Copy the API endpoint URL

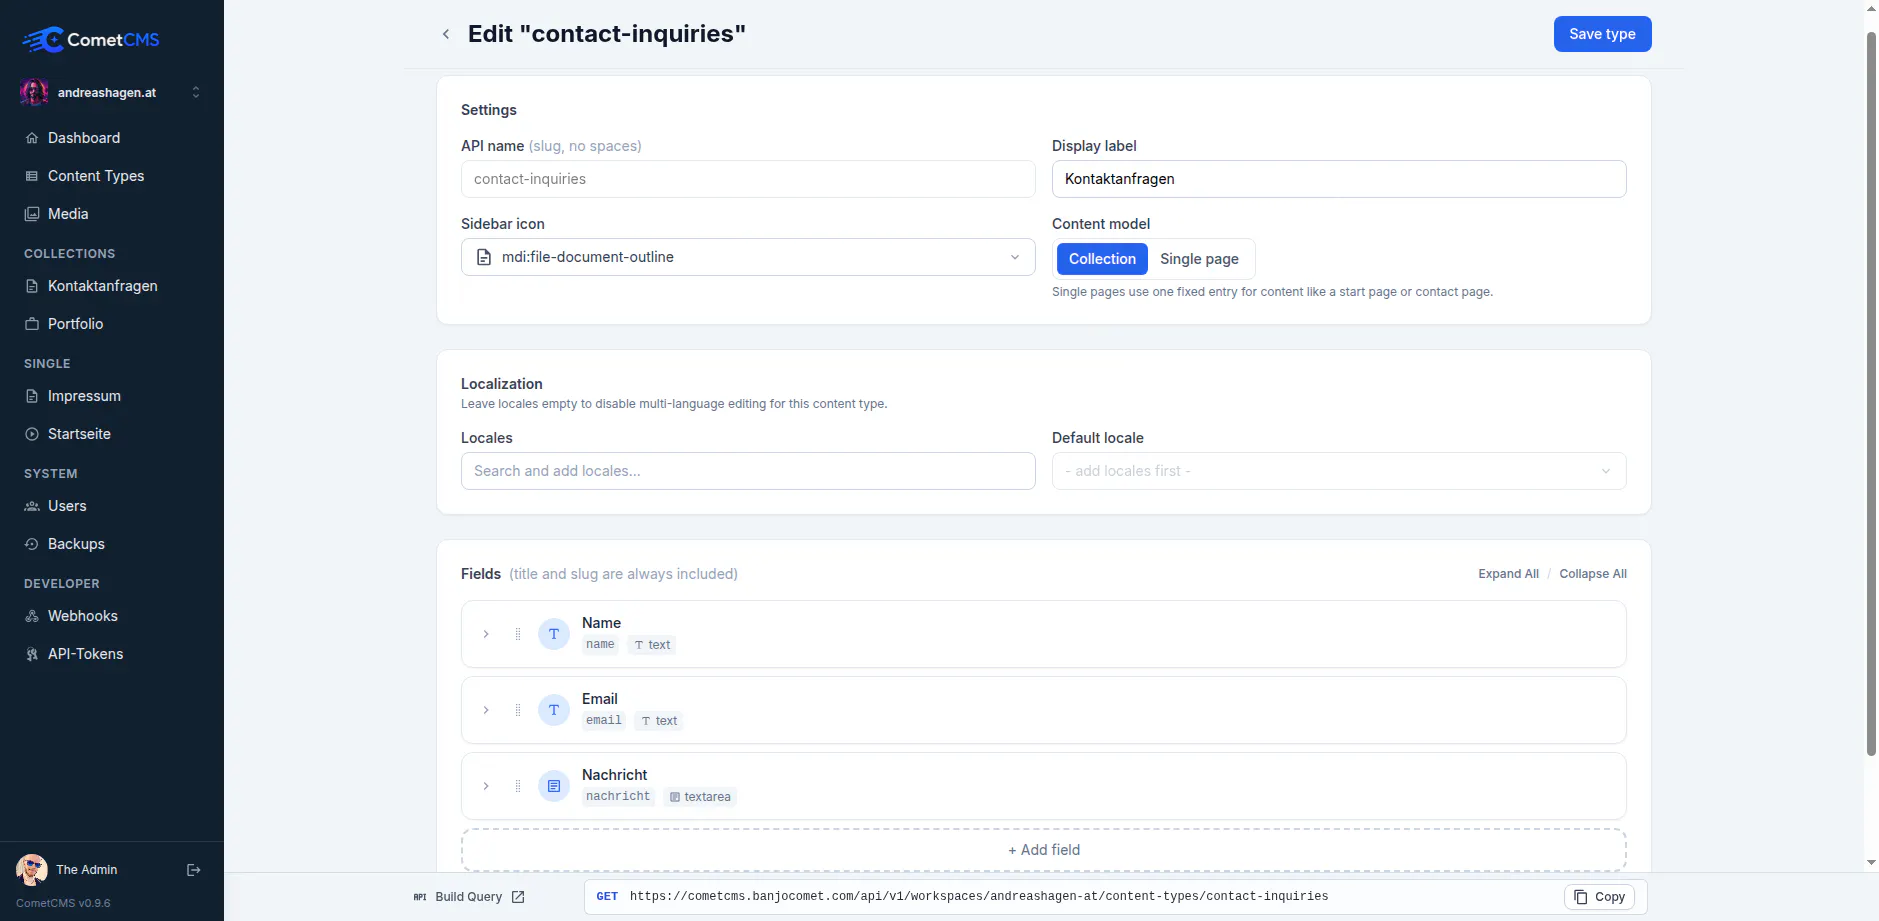coord(1600,897)
